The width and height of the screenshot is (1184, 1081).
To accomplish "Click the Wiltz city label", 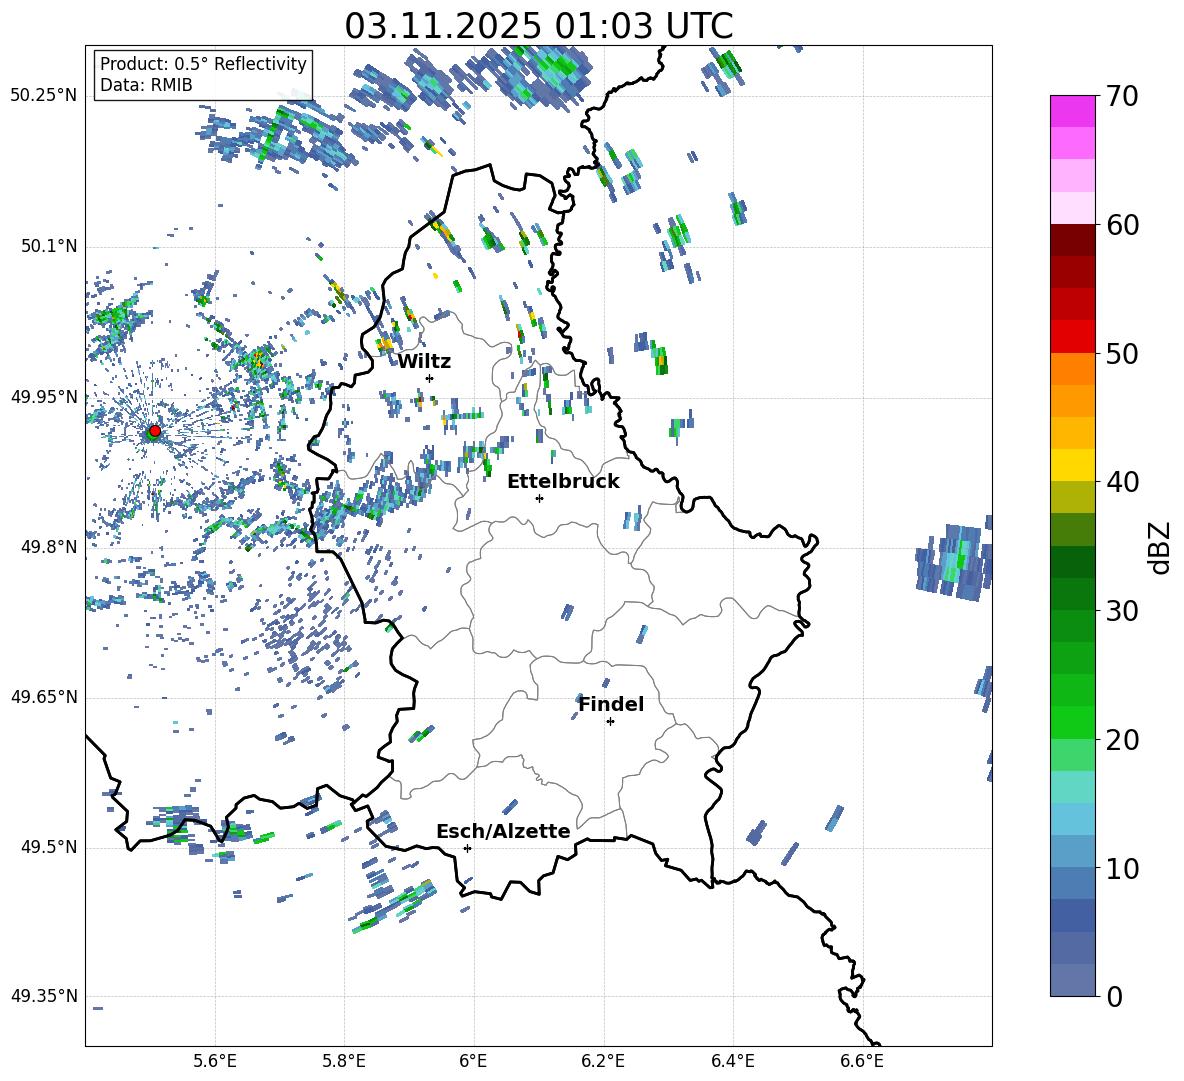I will click(424, 362).
